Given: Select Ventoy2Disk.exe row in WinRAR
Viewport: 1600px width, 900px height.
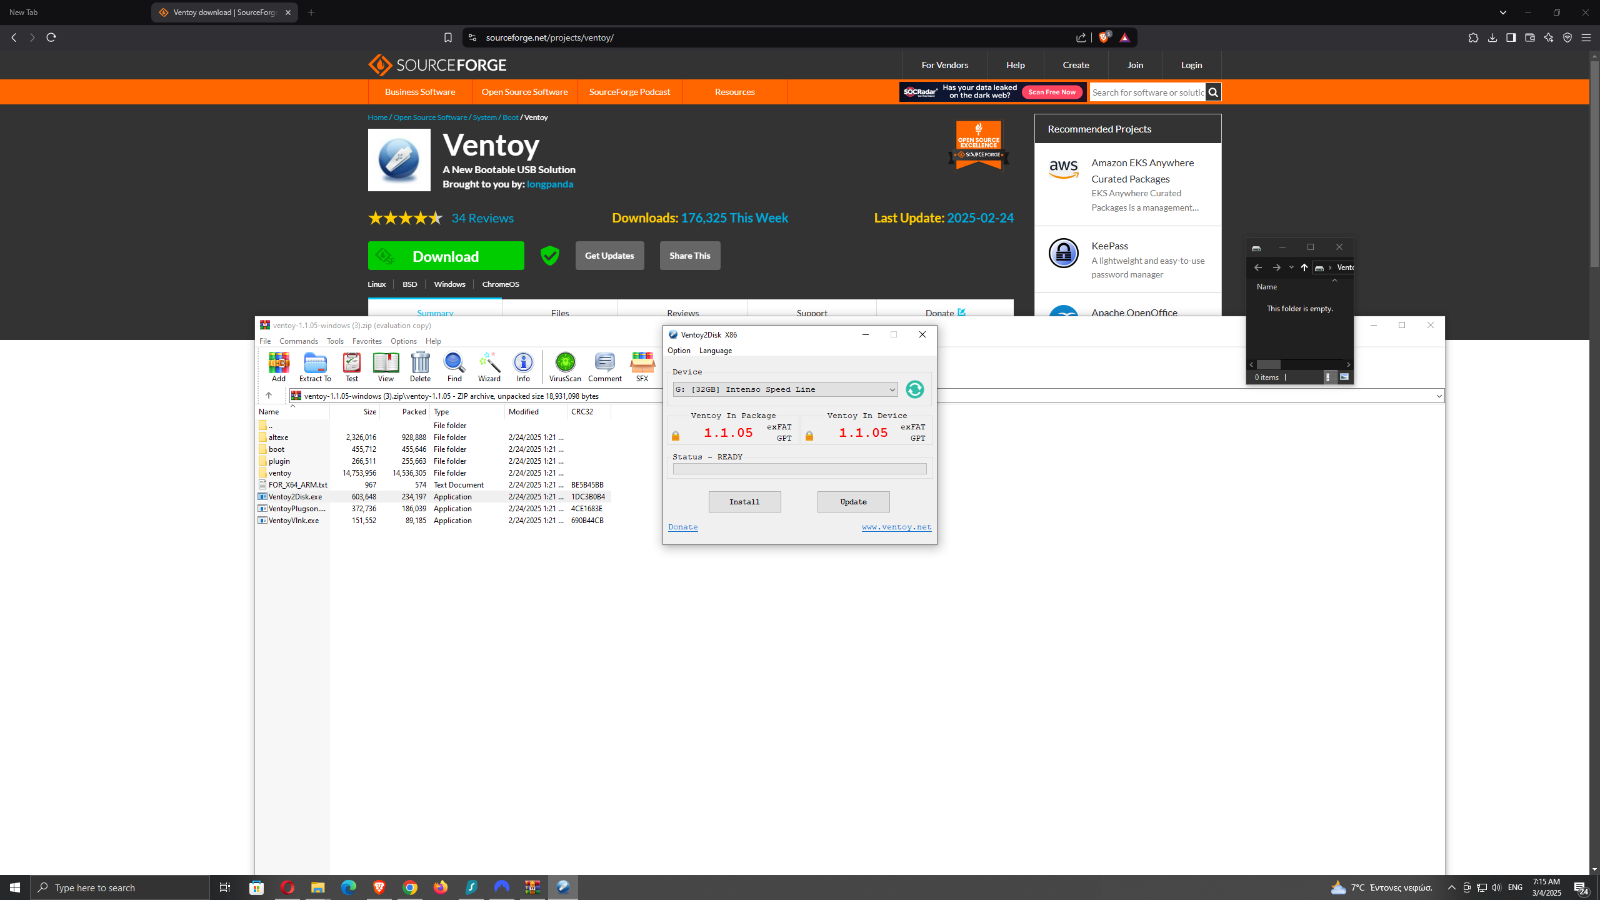Looking at the screenshot, I should [432, 497].
